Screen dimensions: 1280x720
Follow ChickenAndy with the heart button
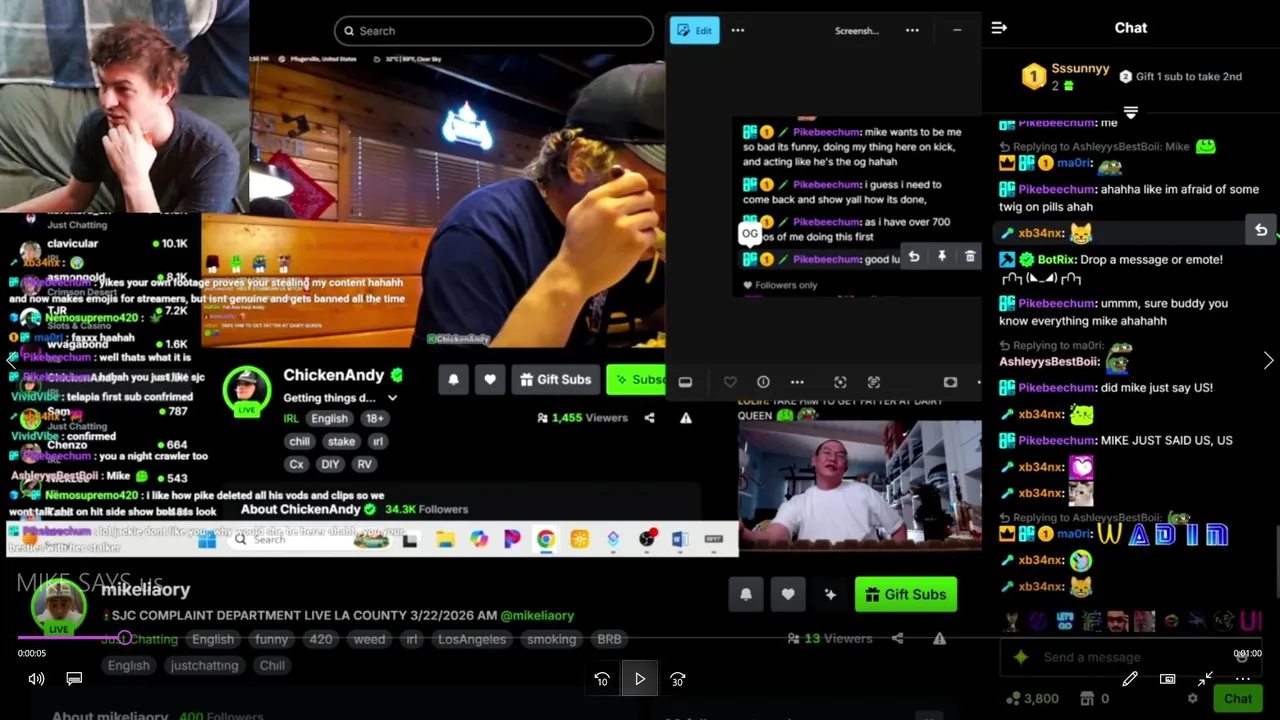tap(490, 379)
